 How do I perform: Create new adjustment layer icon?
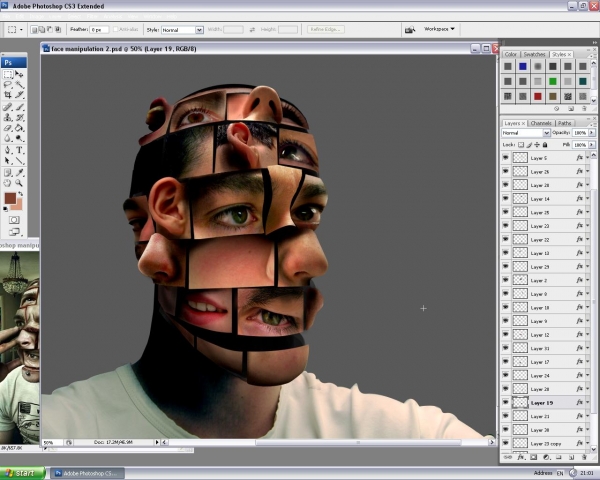546,457
